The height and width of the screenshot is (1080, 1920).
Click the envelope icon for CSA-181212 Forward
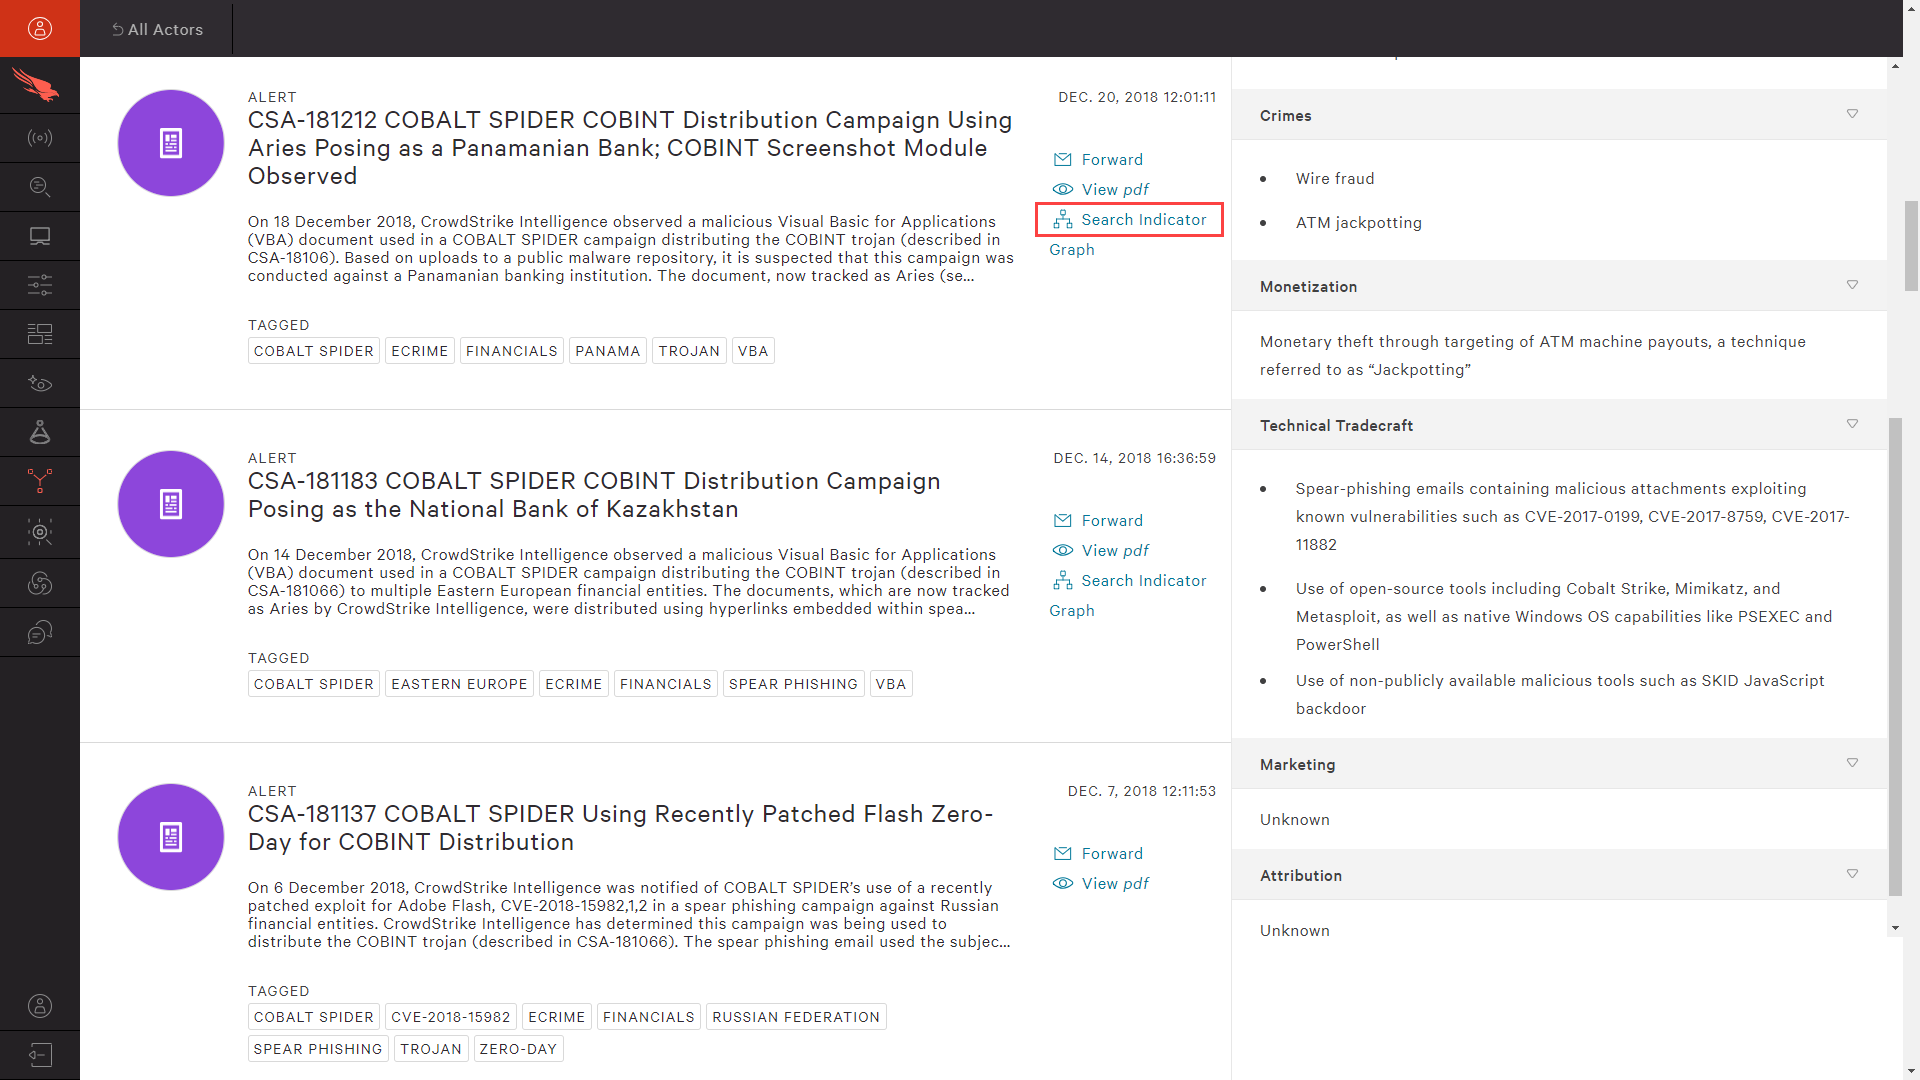pos(1062,160)
